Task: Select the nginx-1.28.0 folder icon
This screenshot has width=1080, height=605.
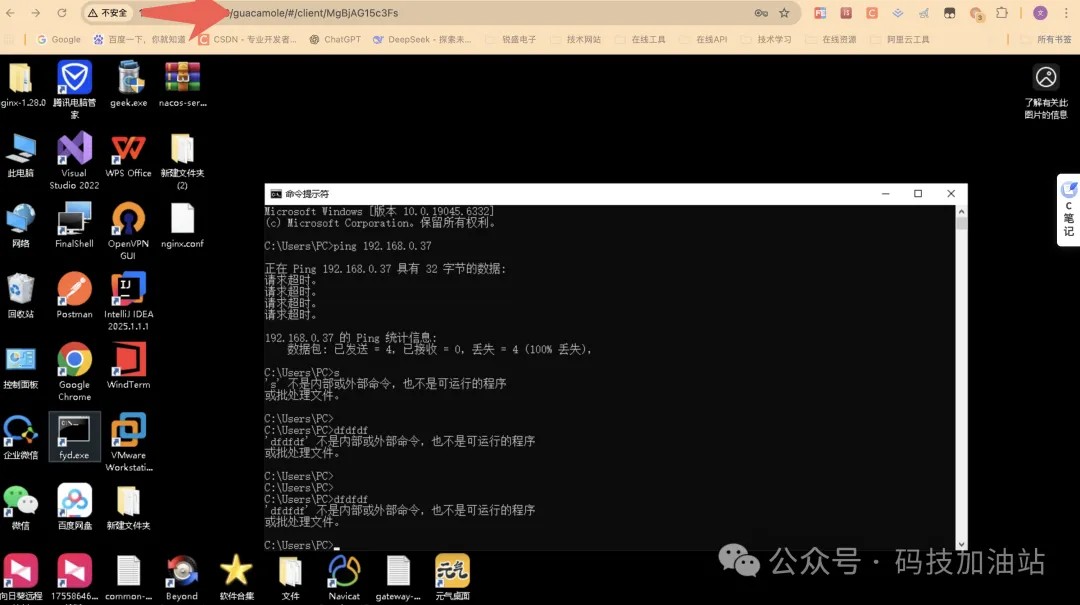Action: pos(21,84)
